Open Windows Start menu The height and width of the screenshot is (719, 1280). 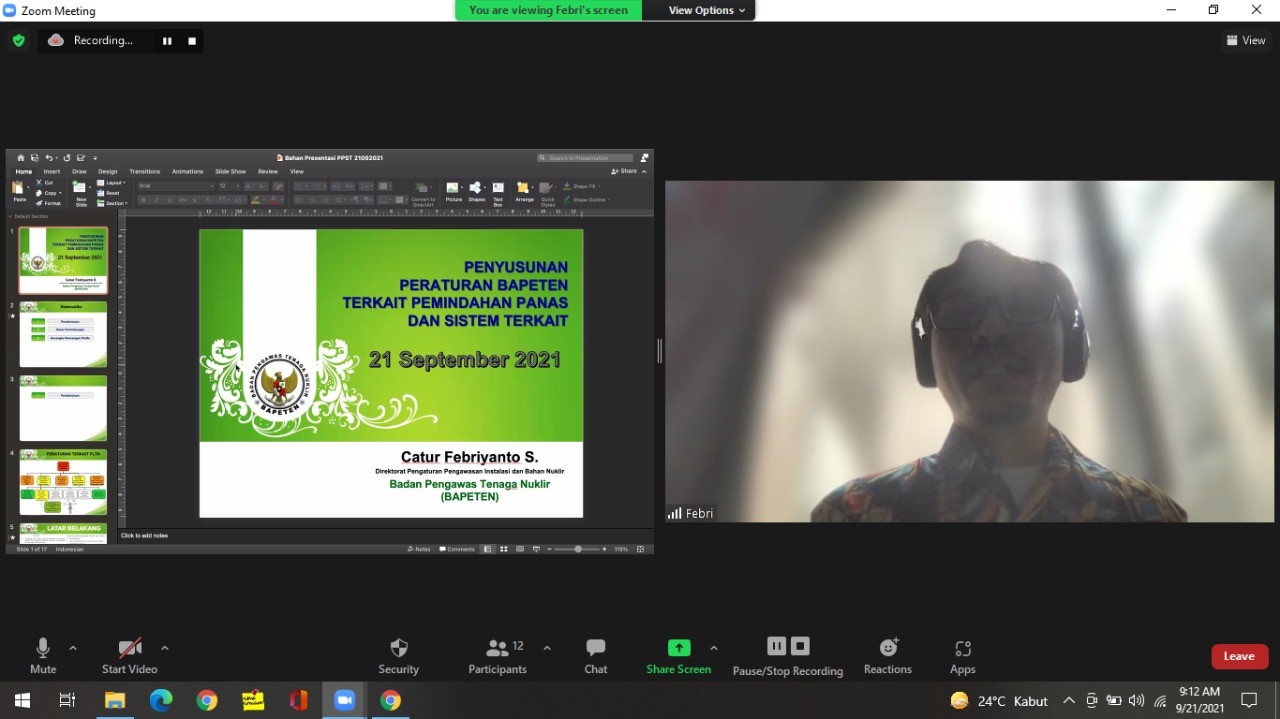point(22,700)
